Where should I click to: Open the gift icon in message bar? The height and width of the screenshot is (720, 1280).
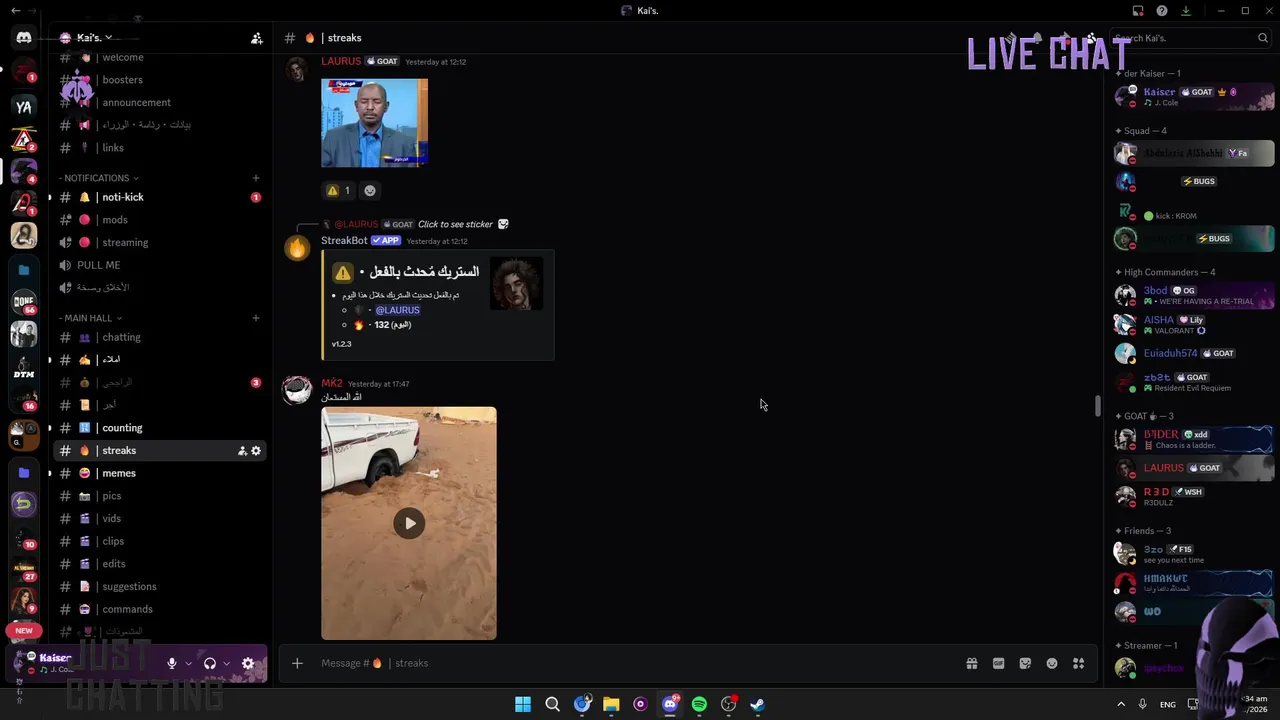point(971,663)
